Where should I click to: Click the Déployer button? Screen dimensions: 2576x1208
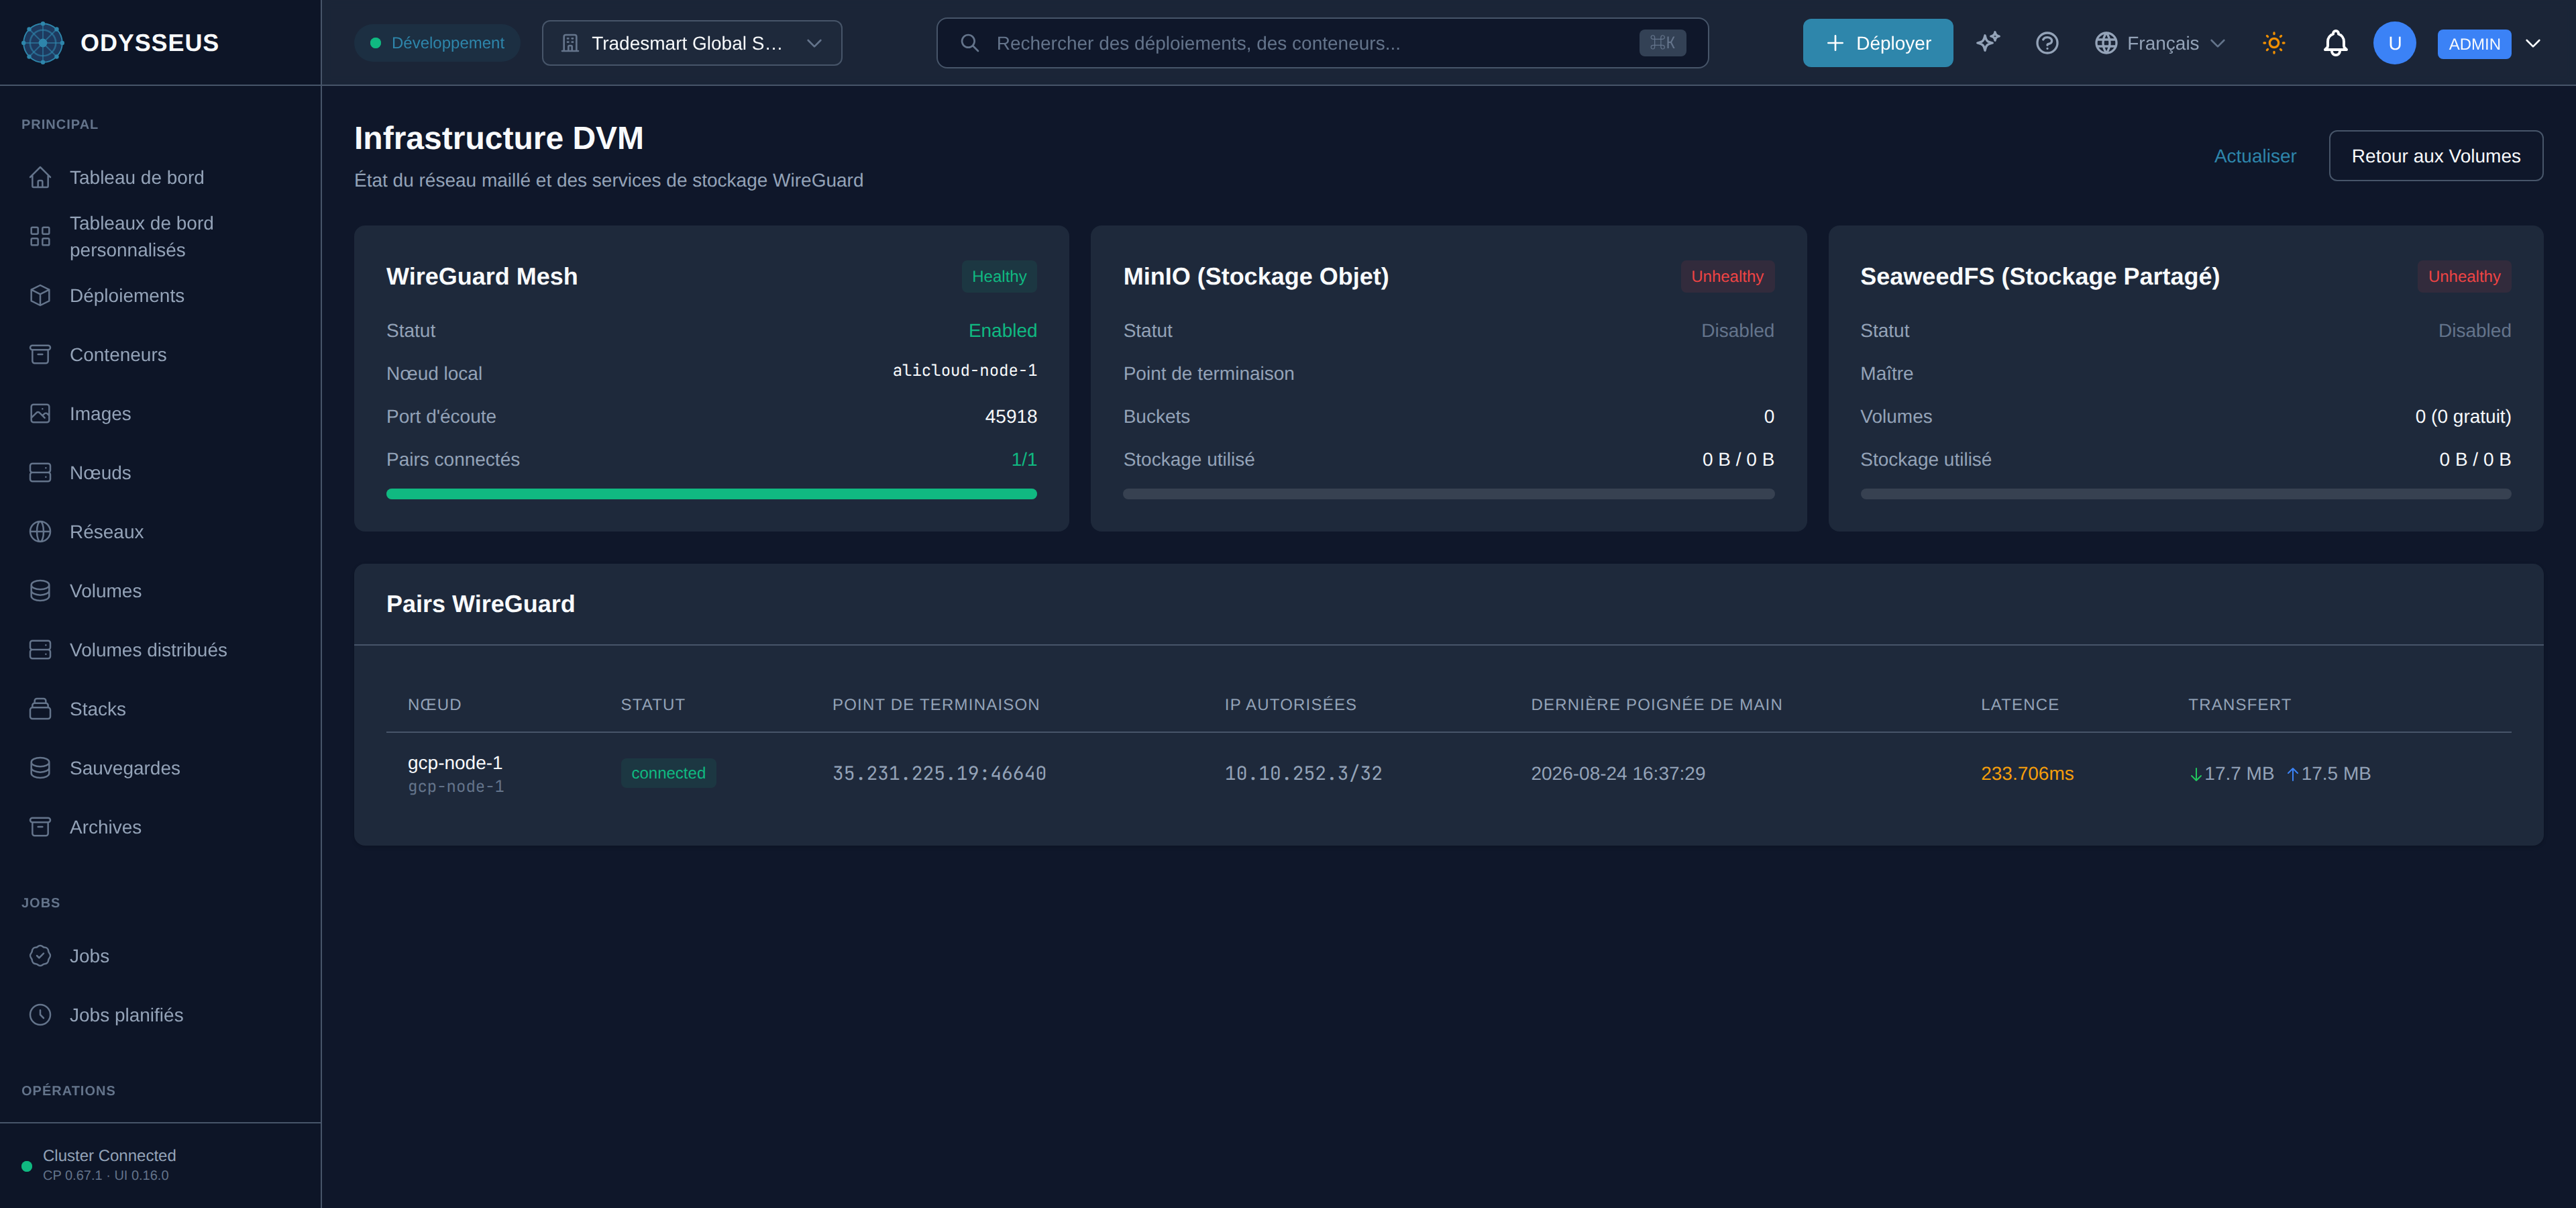(x=1877, y=43)
